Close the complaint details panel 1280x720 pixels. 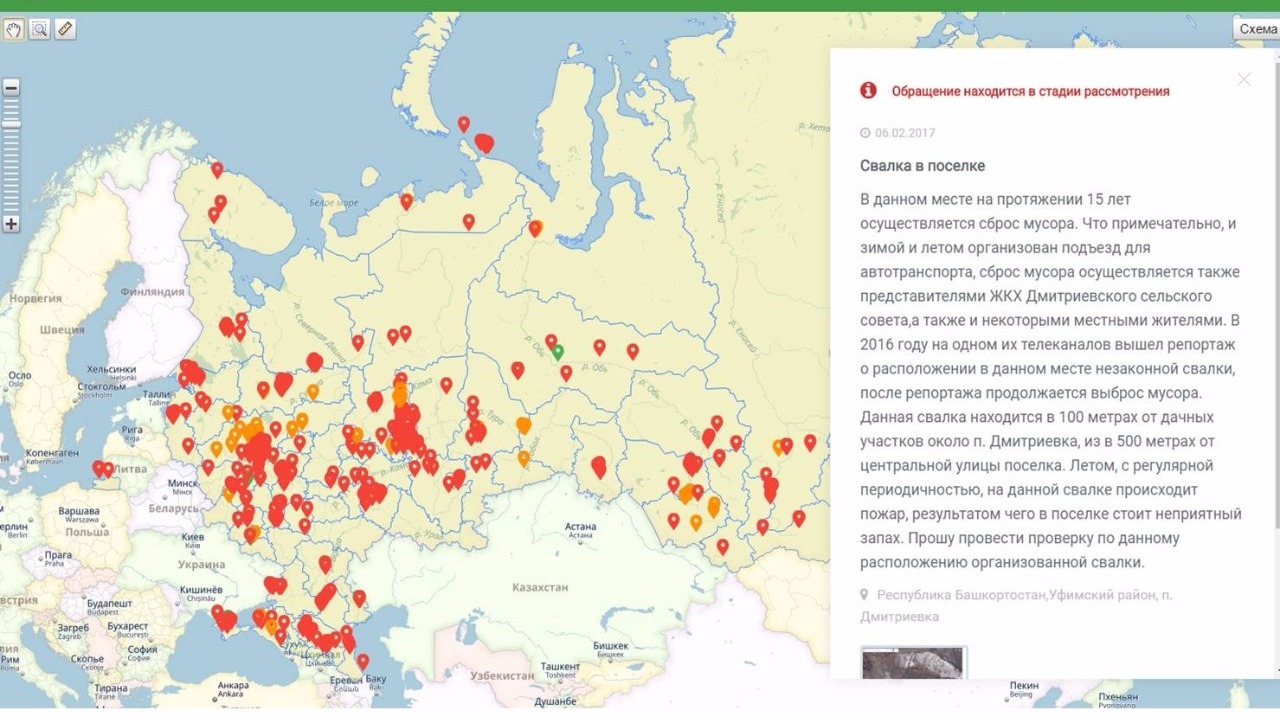(x=1243, y=79)
